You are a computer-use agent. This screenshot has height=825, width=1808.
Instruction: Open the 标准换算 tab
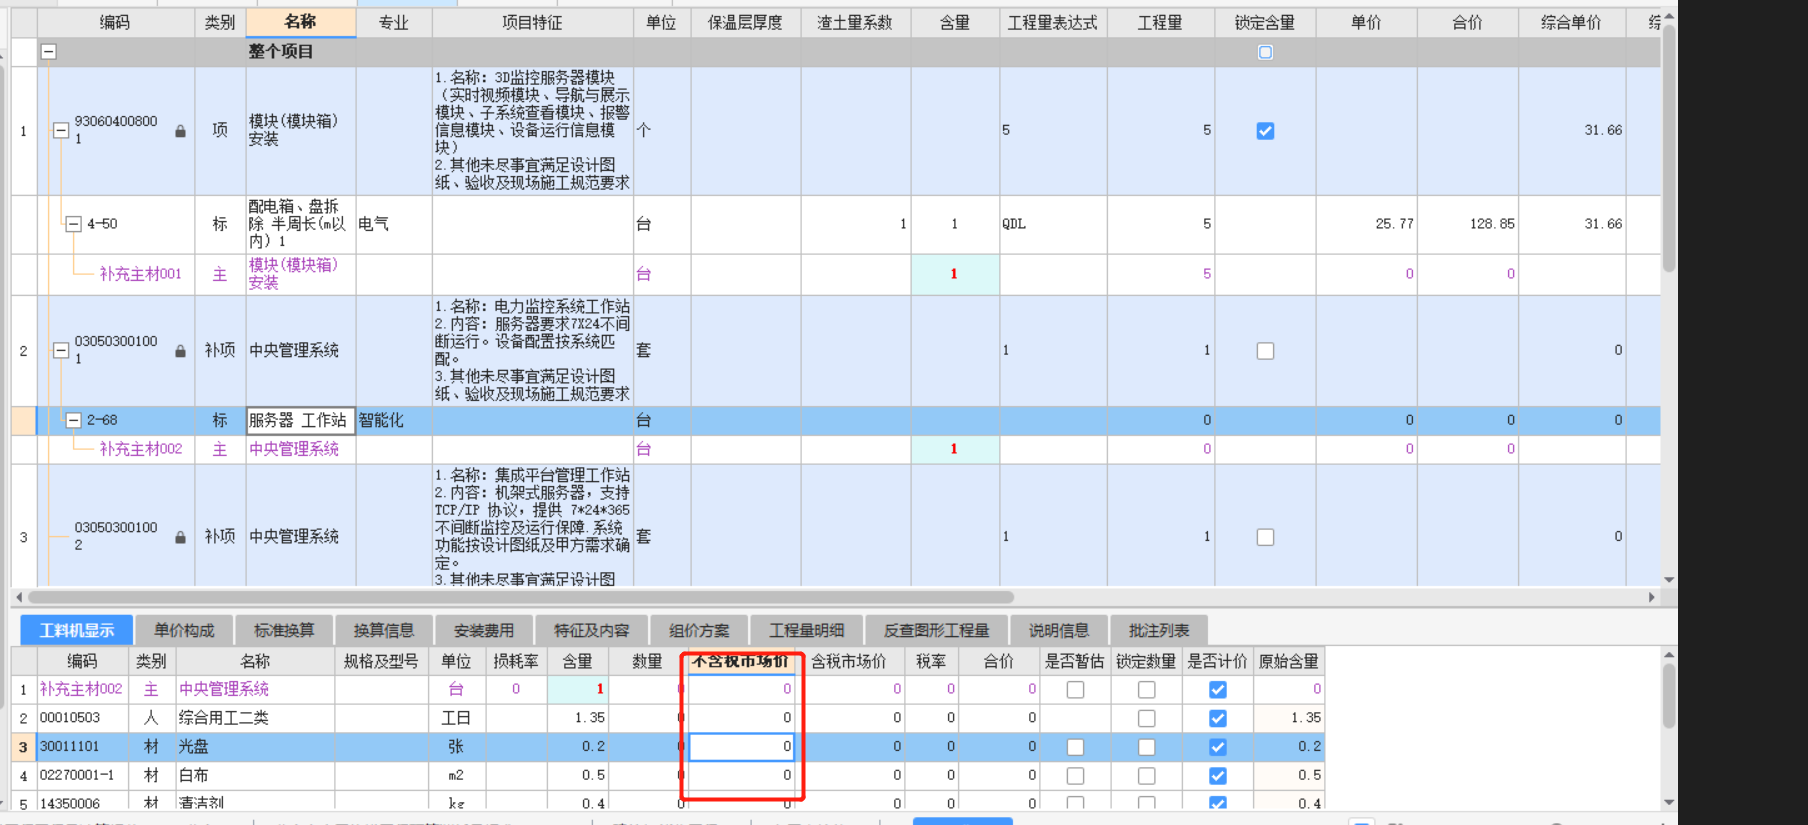pyautogui.click(x=284, y=630)
